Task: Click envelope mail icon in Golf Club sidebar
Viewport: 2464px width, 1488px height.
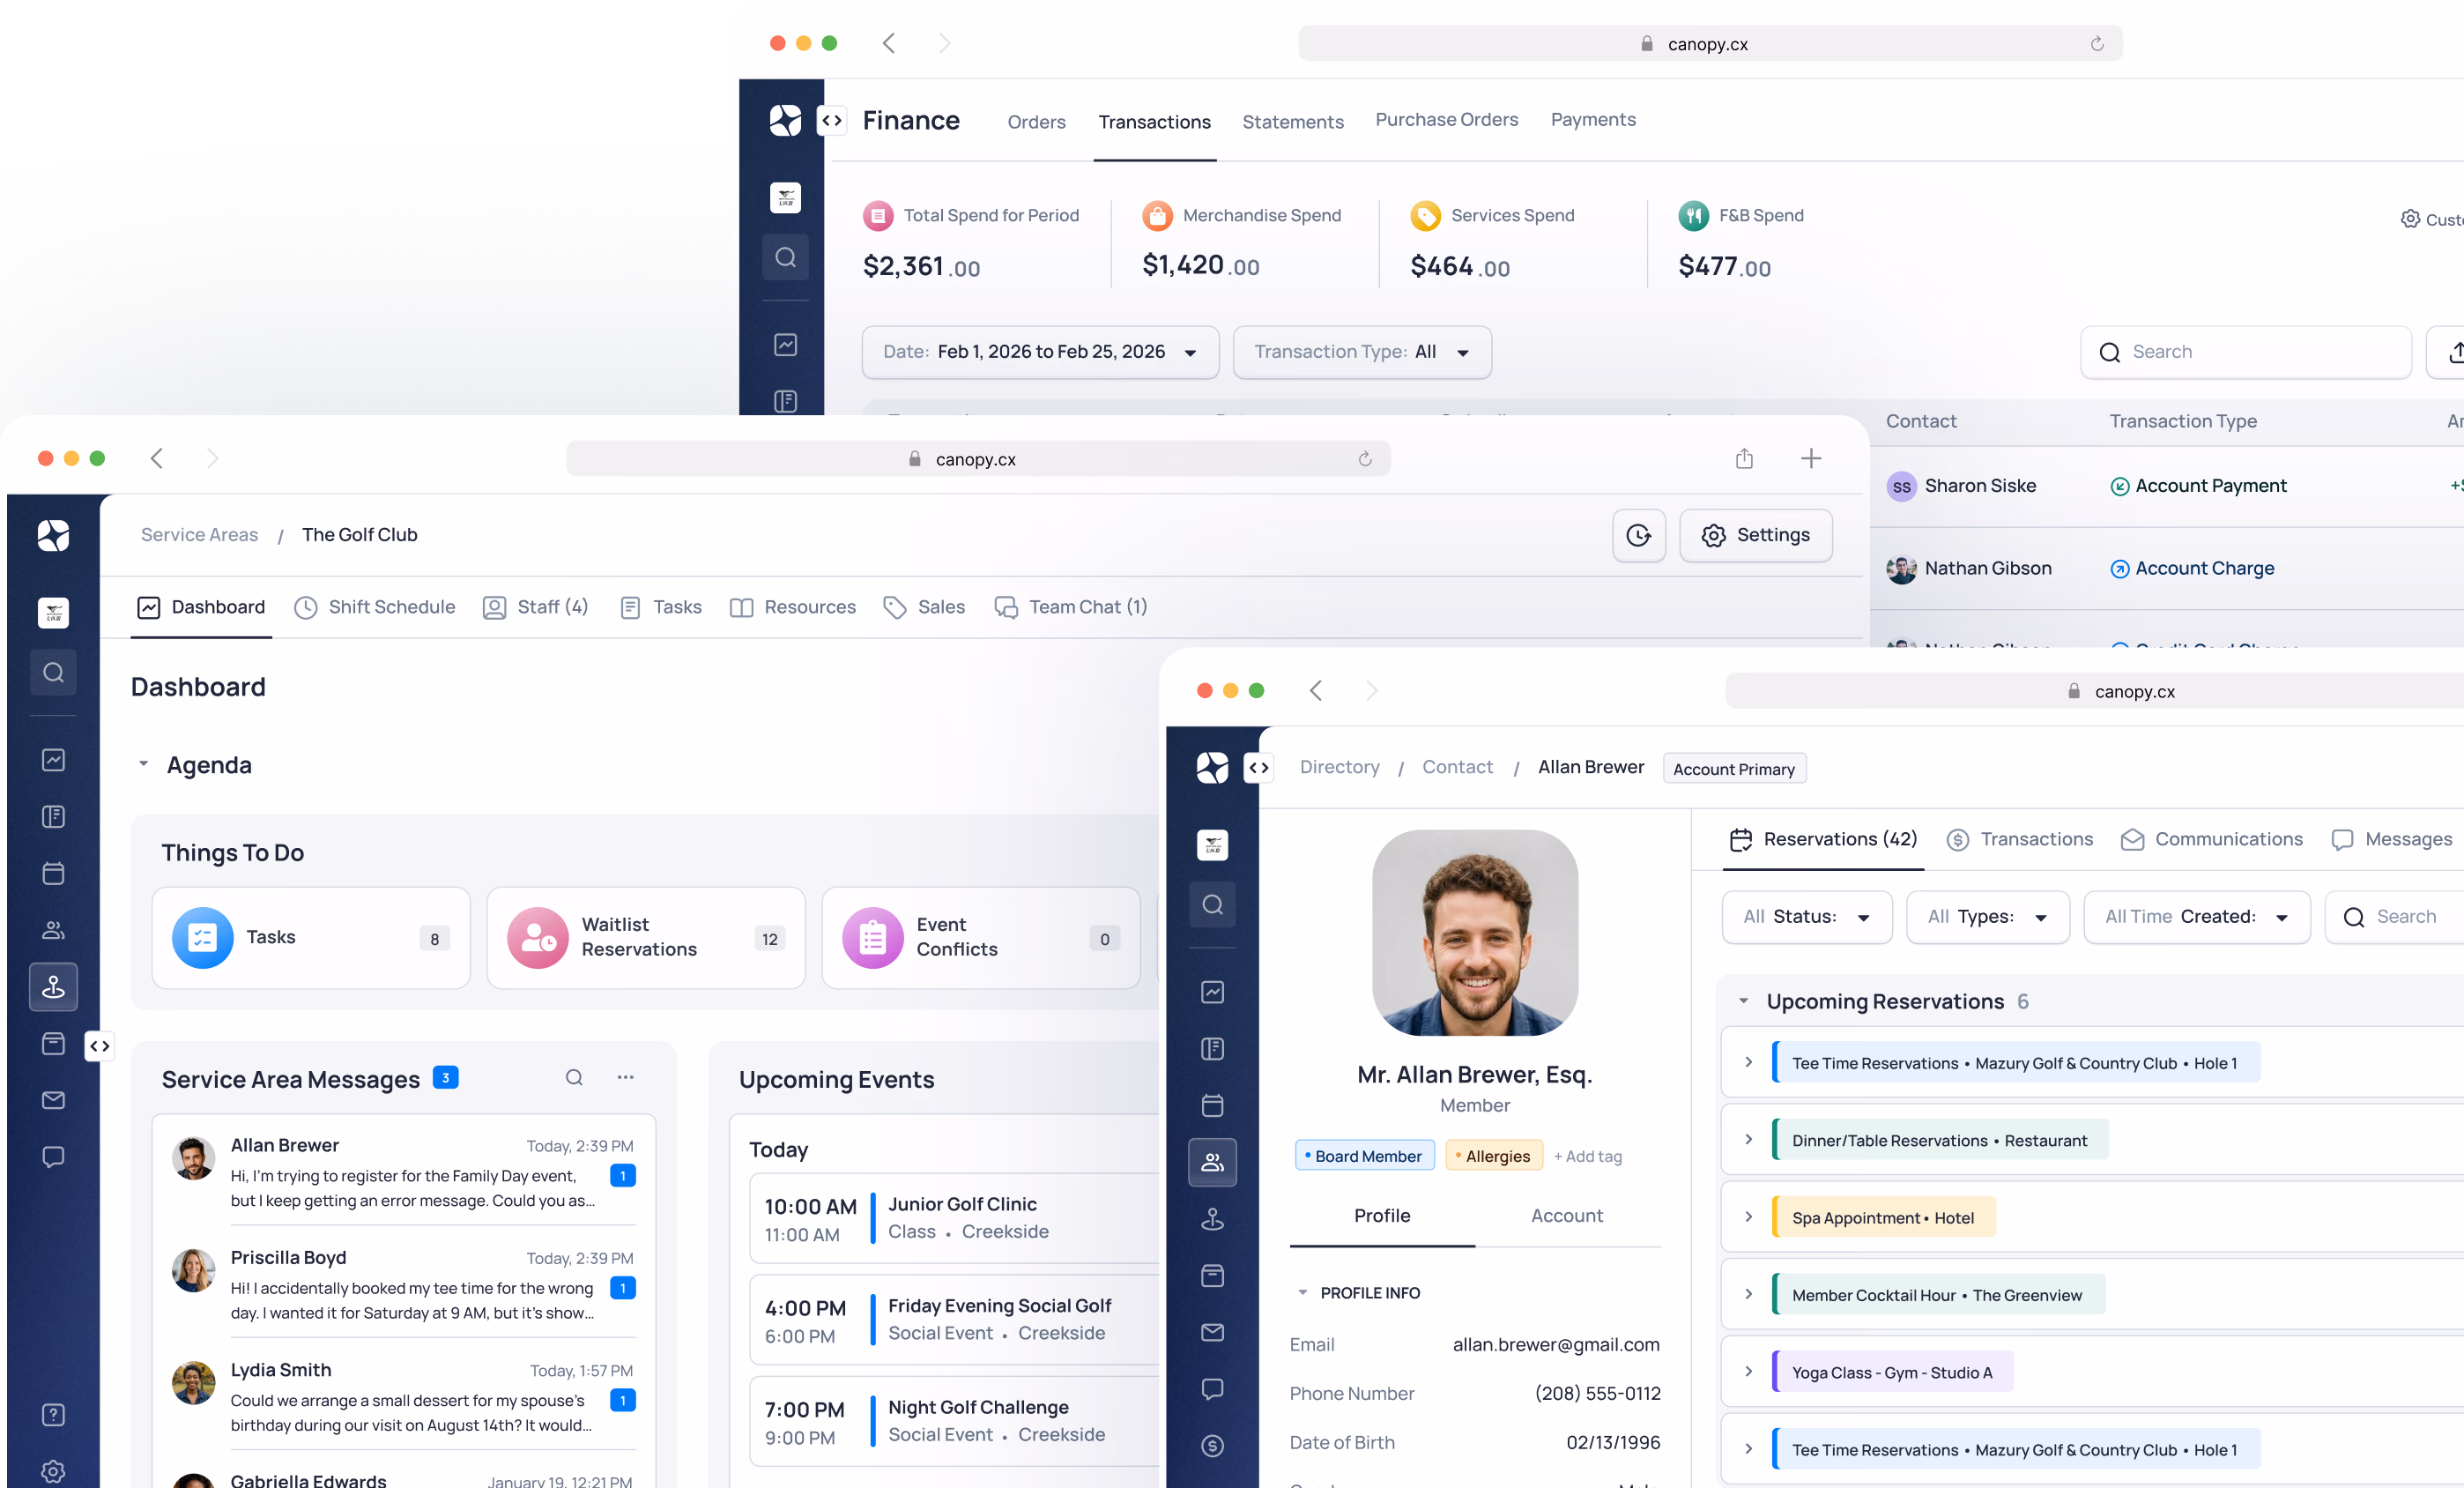Action: coord(53,1100)
